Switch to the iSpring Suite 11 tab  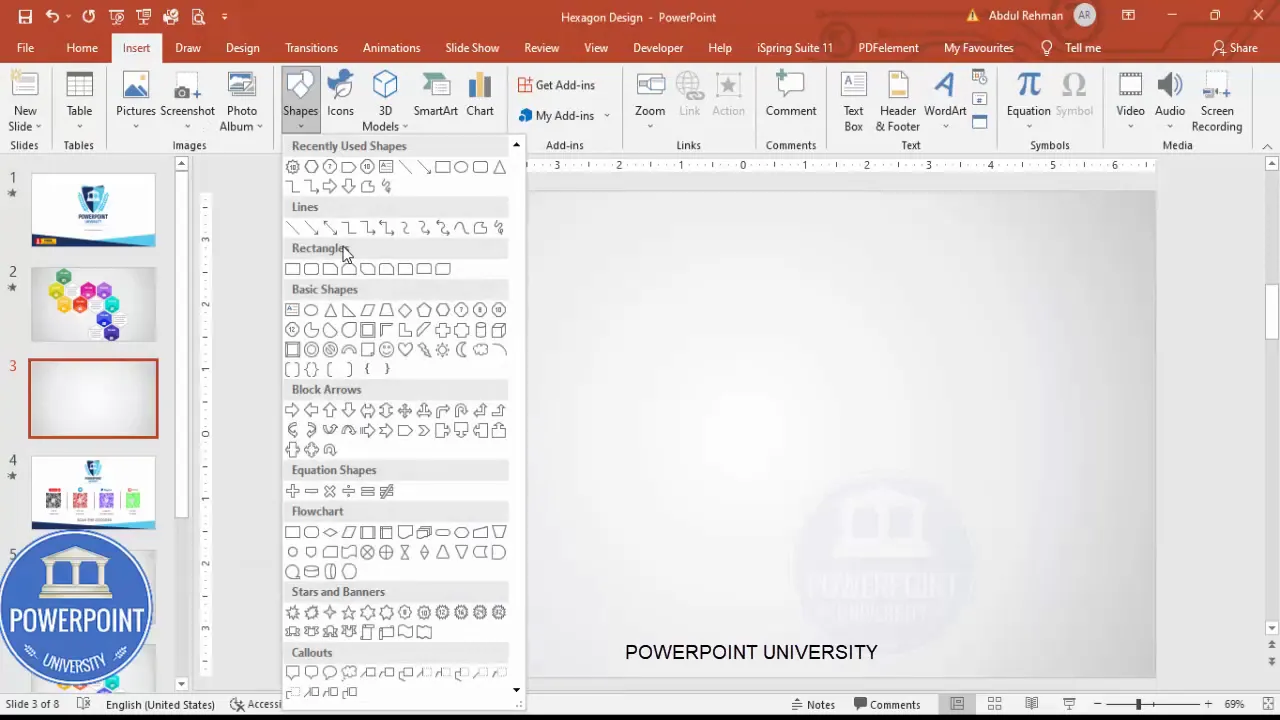[794, 48]
